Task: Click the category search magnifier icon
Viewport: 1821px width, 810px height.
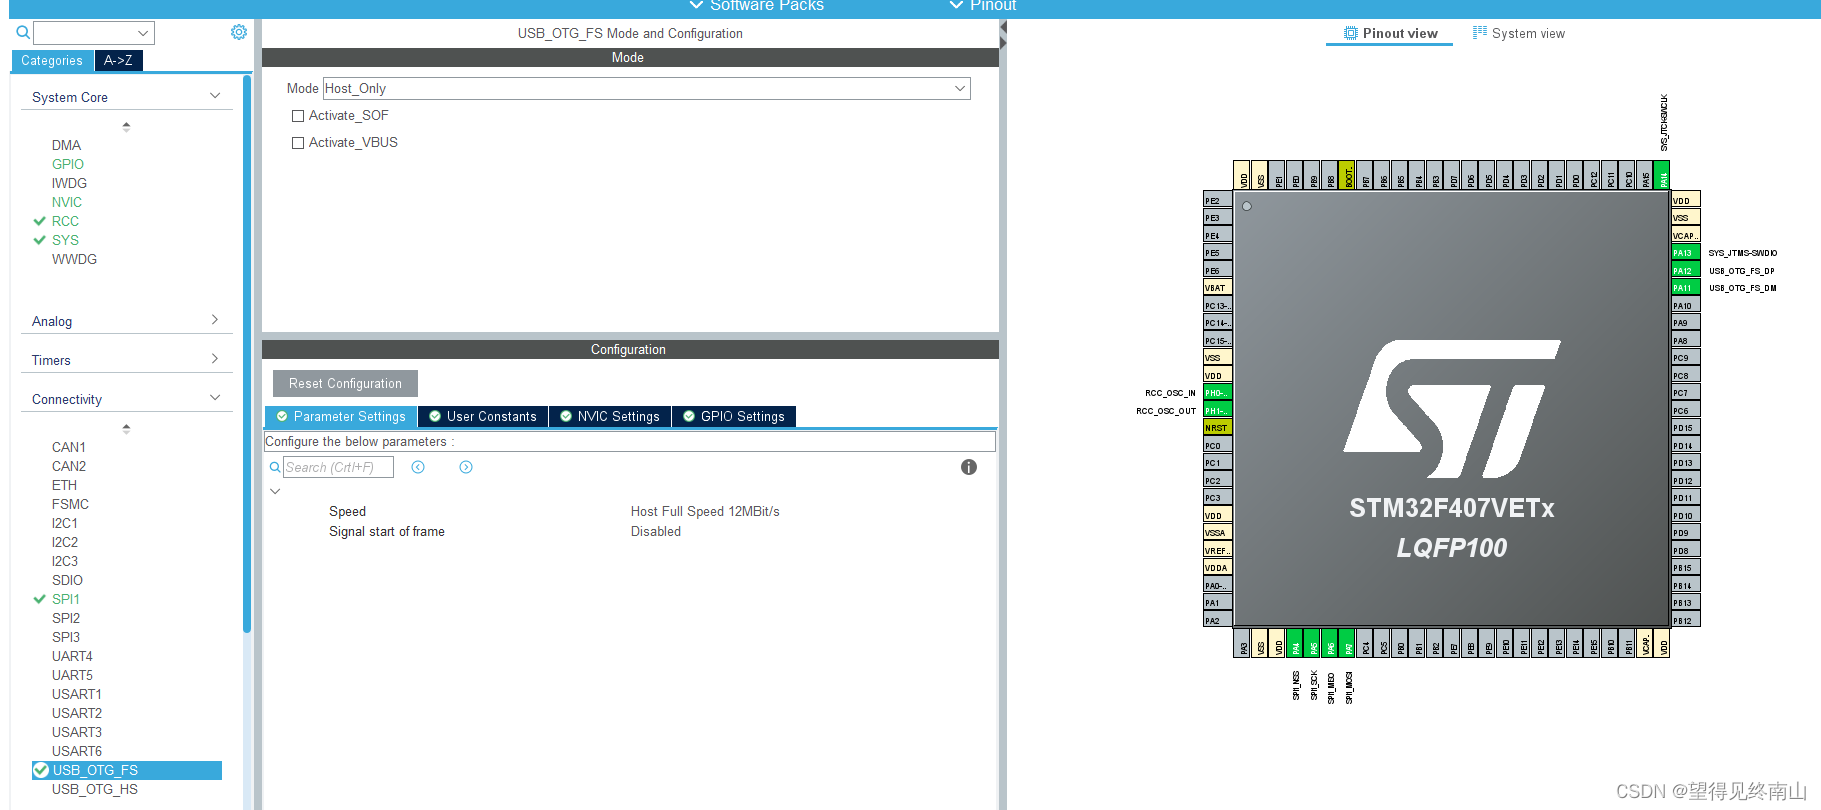Action: [x=23, y=33]
